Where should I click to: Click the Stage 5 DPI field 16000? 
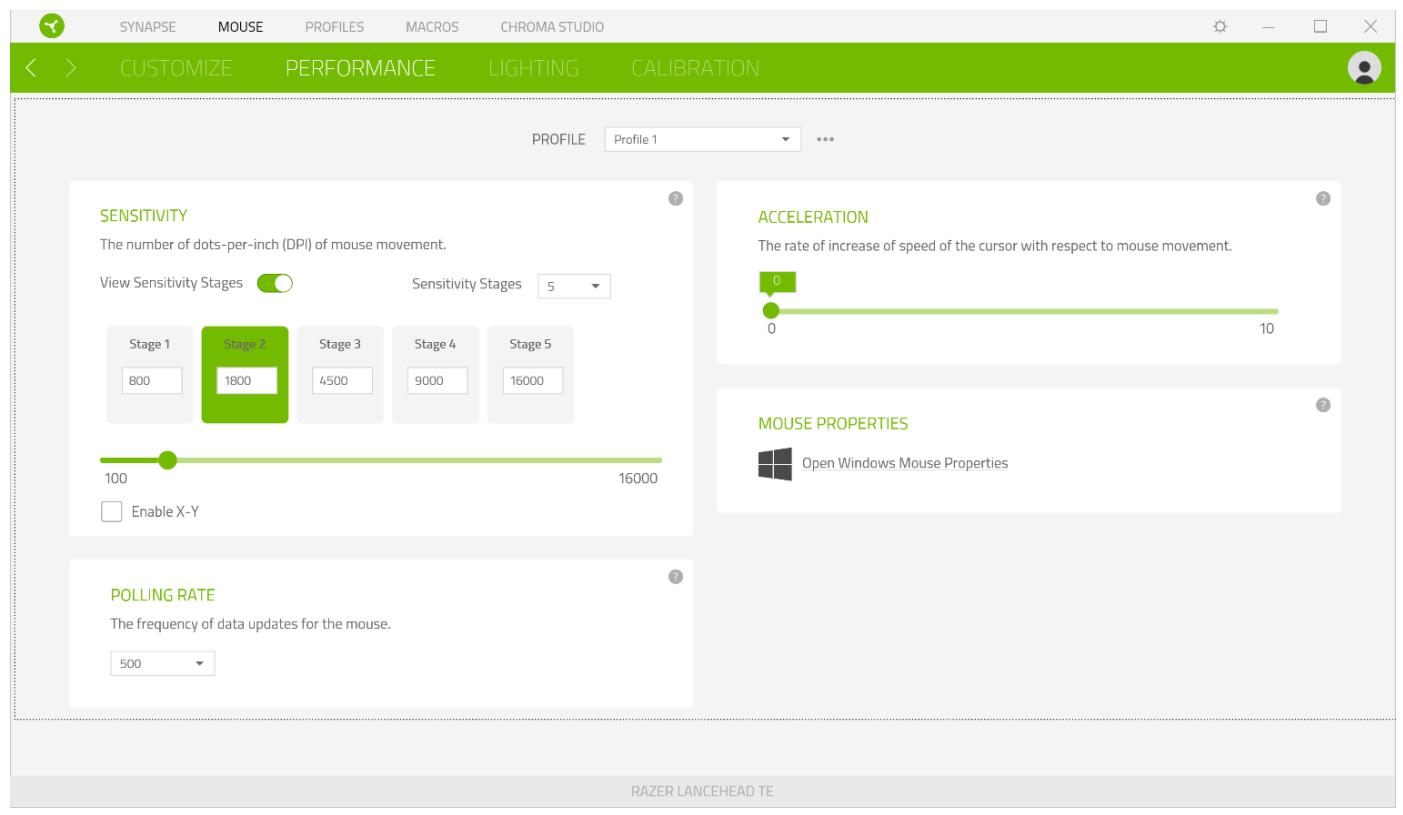click(532, 381)
